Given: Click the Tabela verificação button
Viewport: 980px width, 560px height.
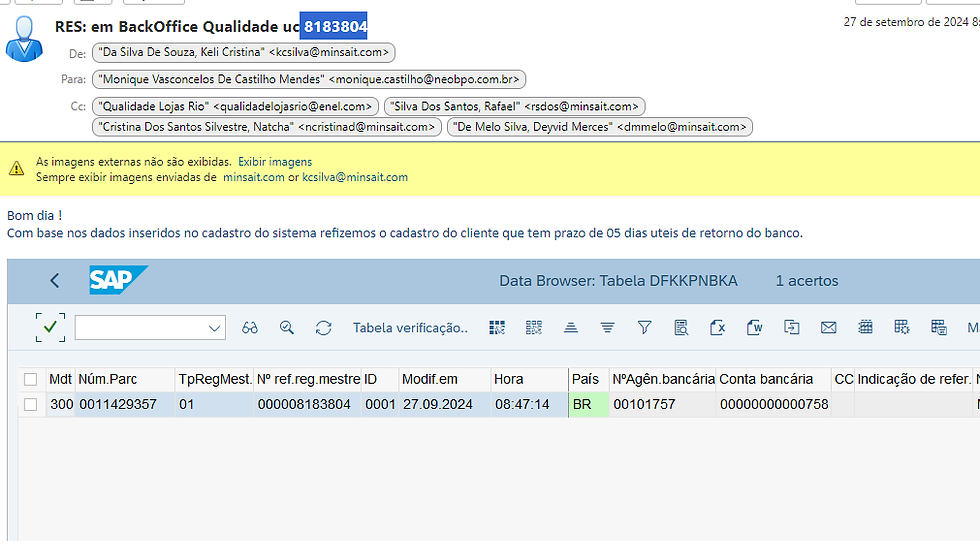Looking at the screenshot, I should tap(410, 328).
